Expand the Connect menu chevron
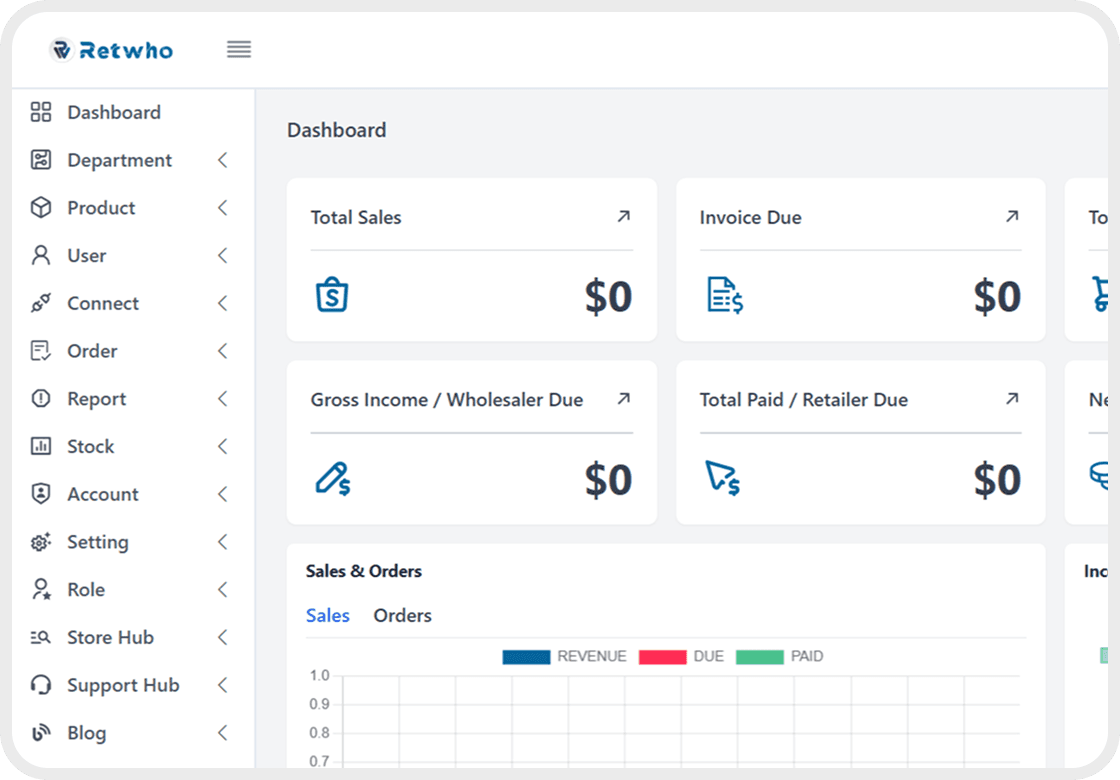This screenshot has width=1120, height=780. (x=223, y=303)
